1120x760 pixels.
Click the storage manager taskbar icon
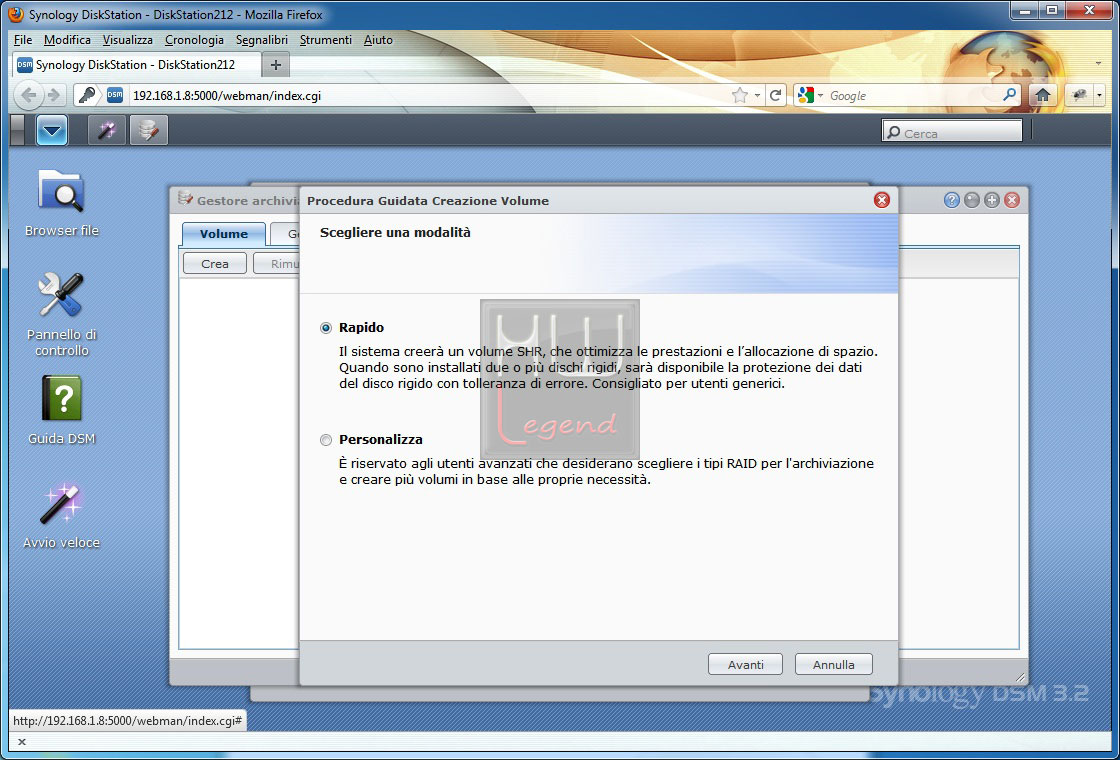point(149,131)
